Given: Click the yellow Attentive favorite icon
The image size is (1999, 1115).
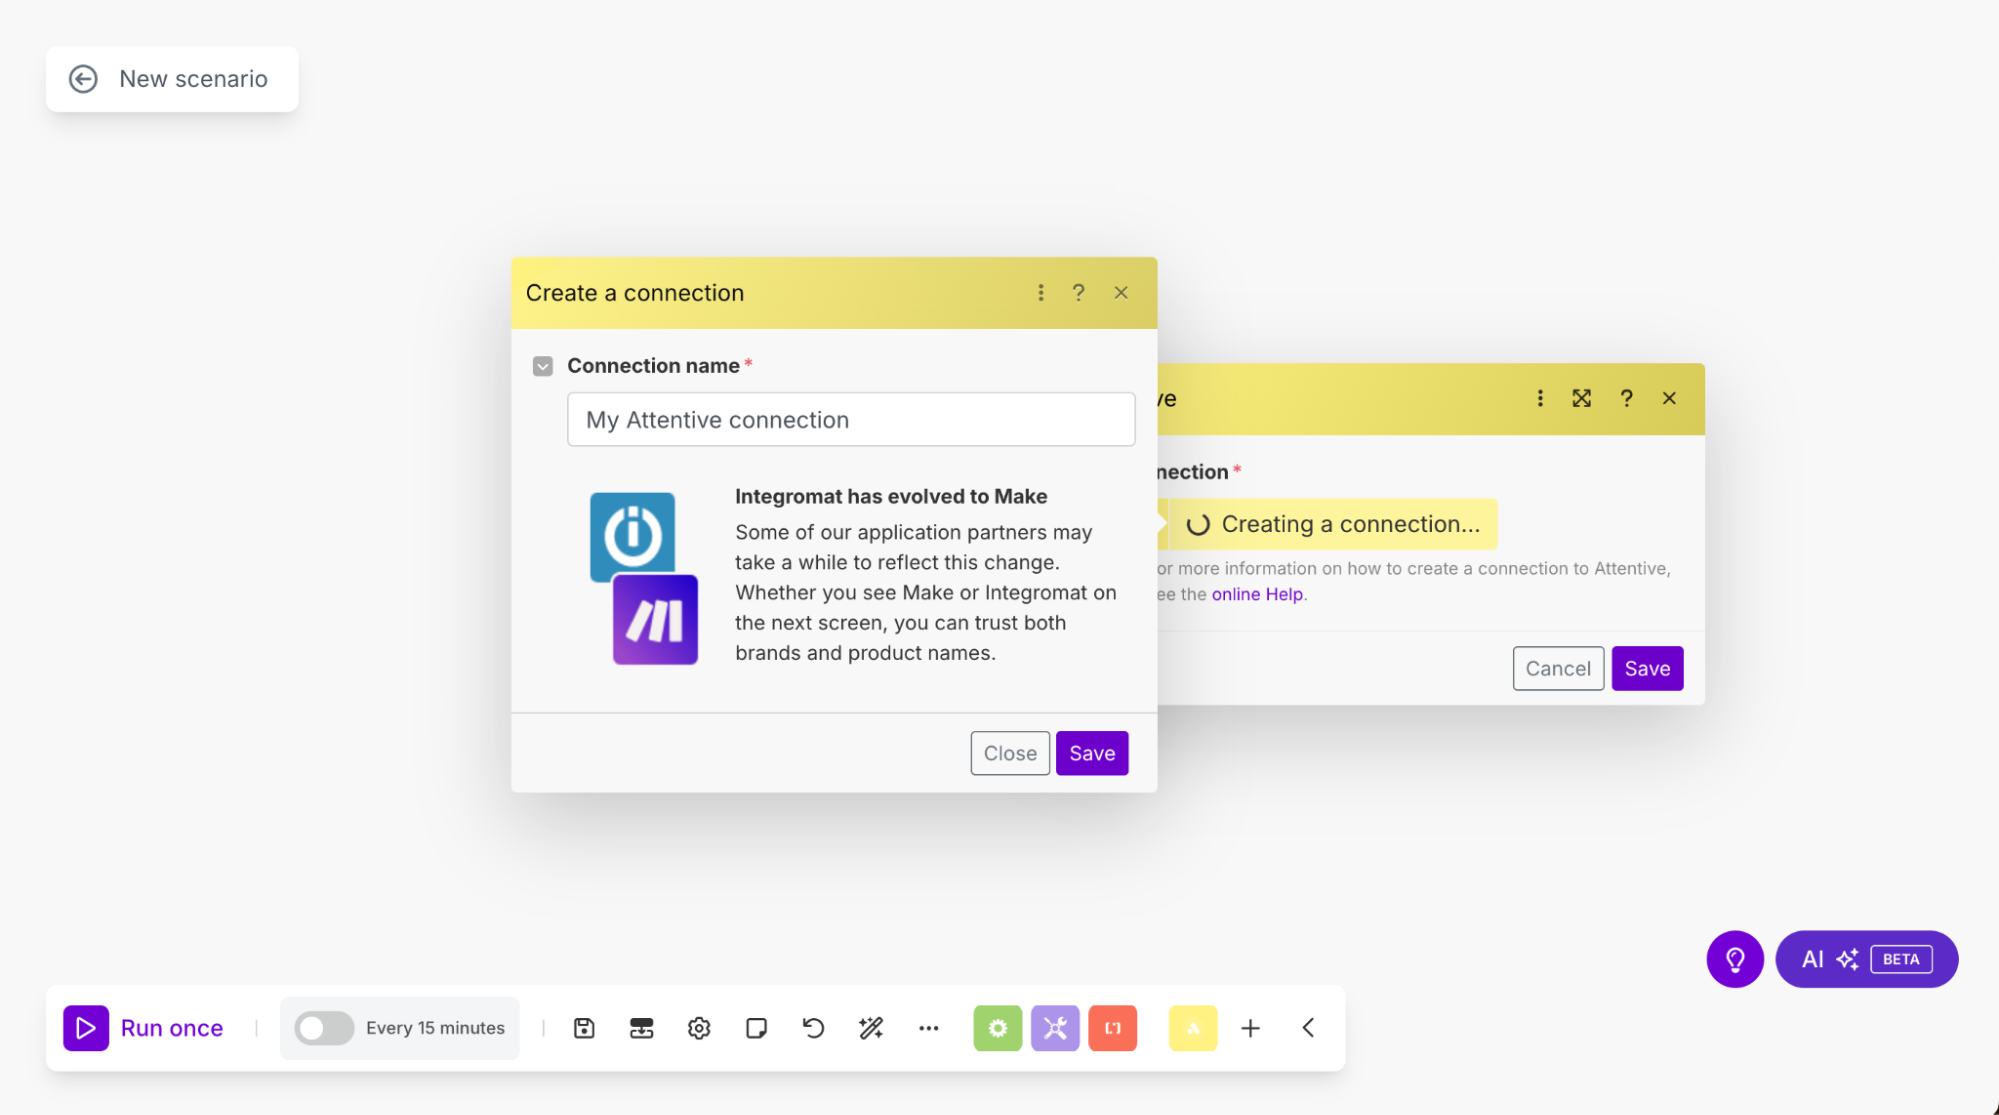Looking at the screenshot, I should [x=1193, y=1028].
